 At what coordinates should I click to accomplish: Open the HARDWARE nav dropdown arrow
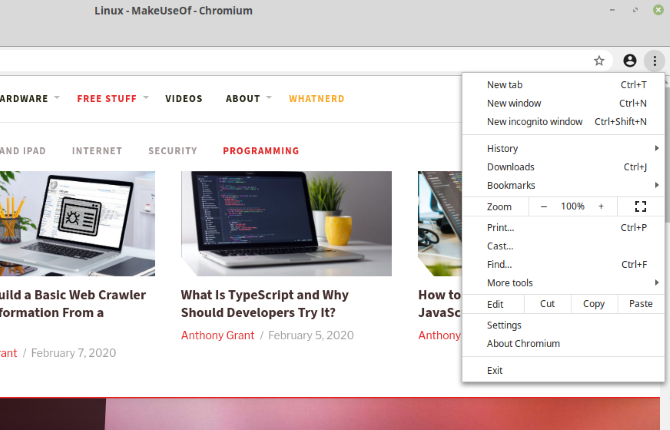(57, 97)
